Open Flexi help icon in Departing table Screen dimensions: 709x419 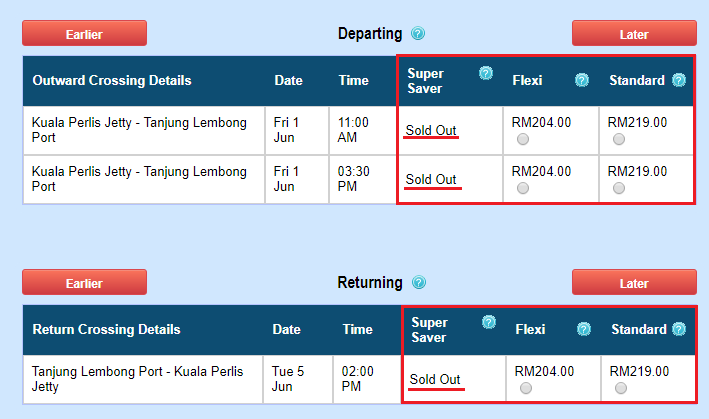pyautogui.click(x=582, y=80)
